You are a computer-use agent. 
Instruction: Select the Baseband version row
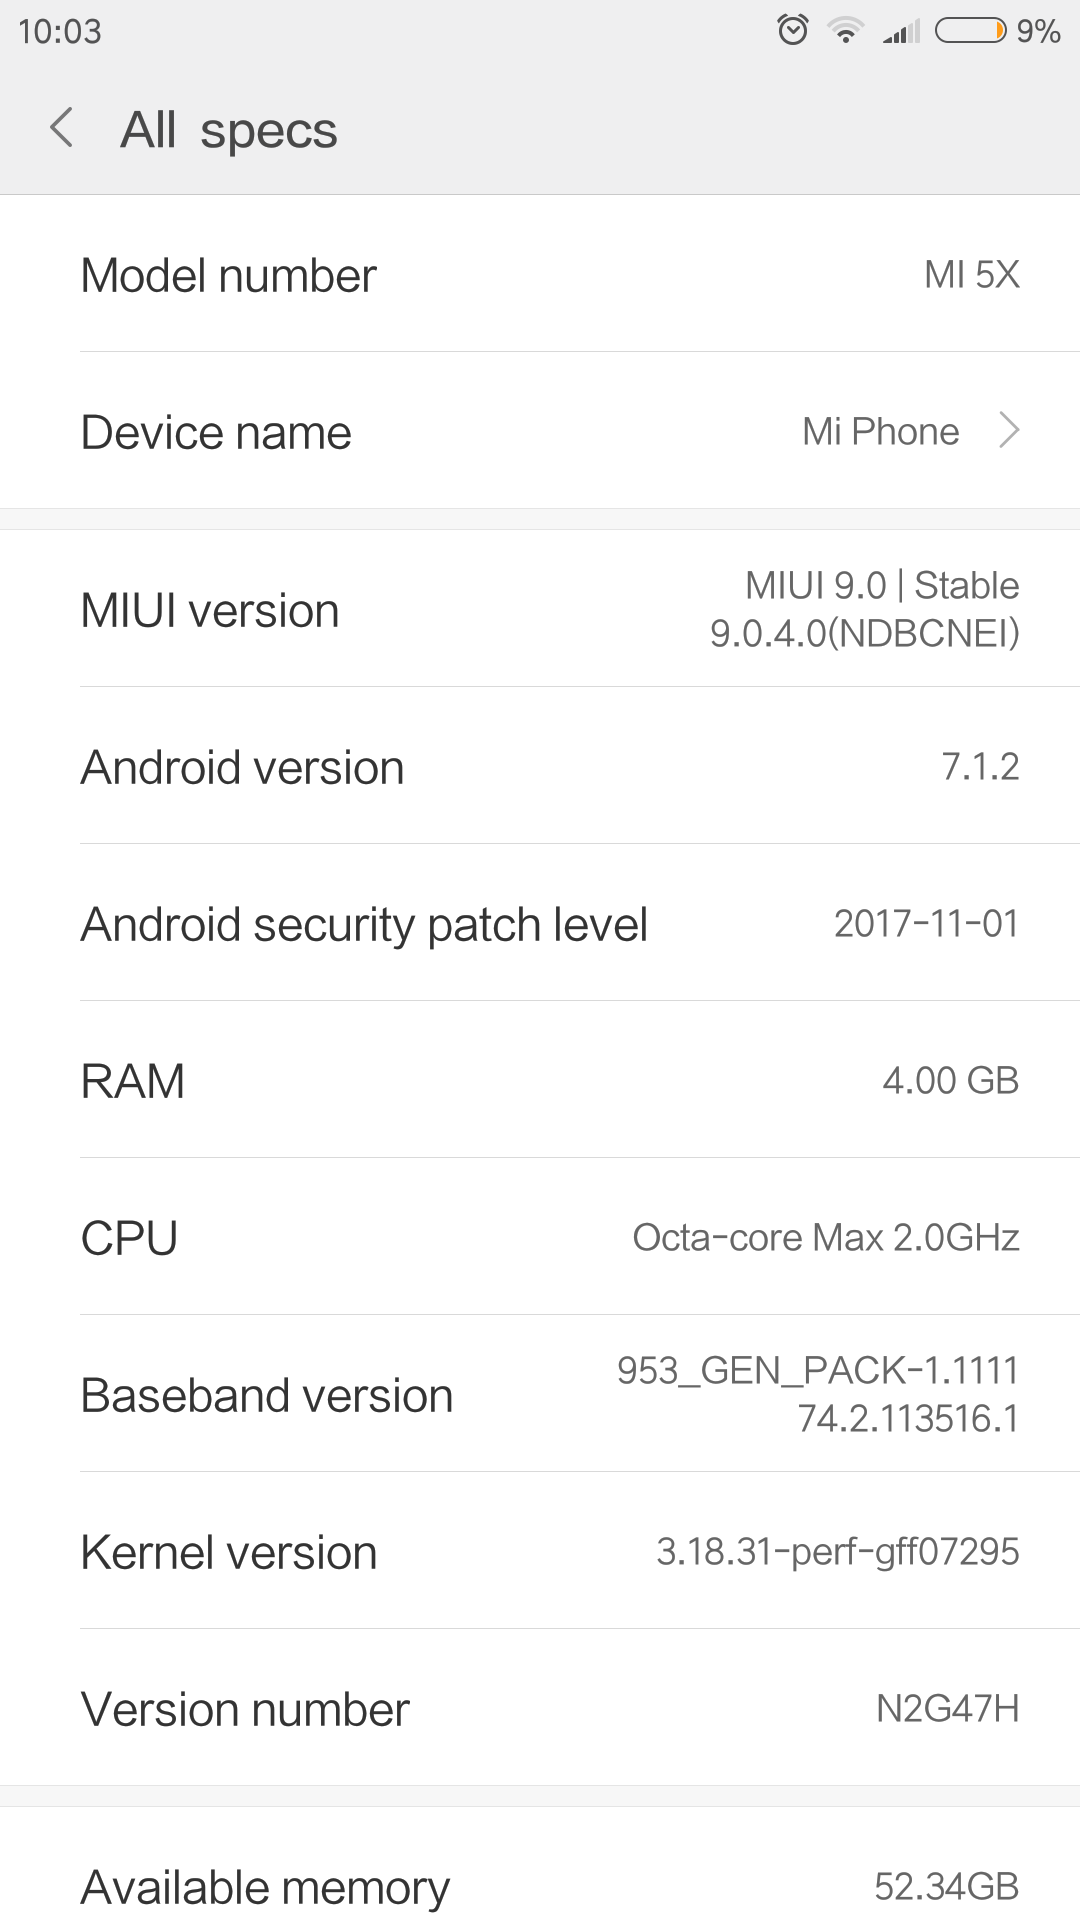click(540, 1395)
